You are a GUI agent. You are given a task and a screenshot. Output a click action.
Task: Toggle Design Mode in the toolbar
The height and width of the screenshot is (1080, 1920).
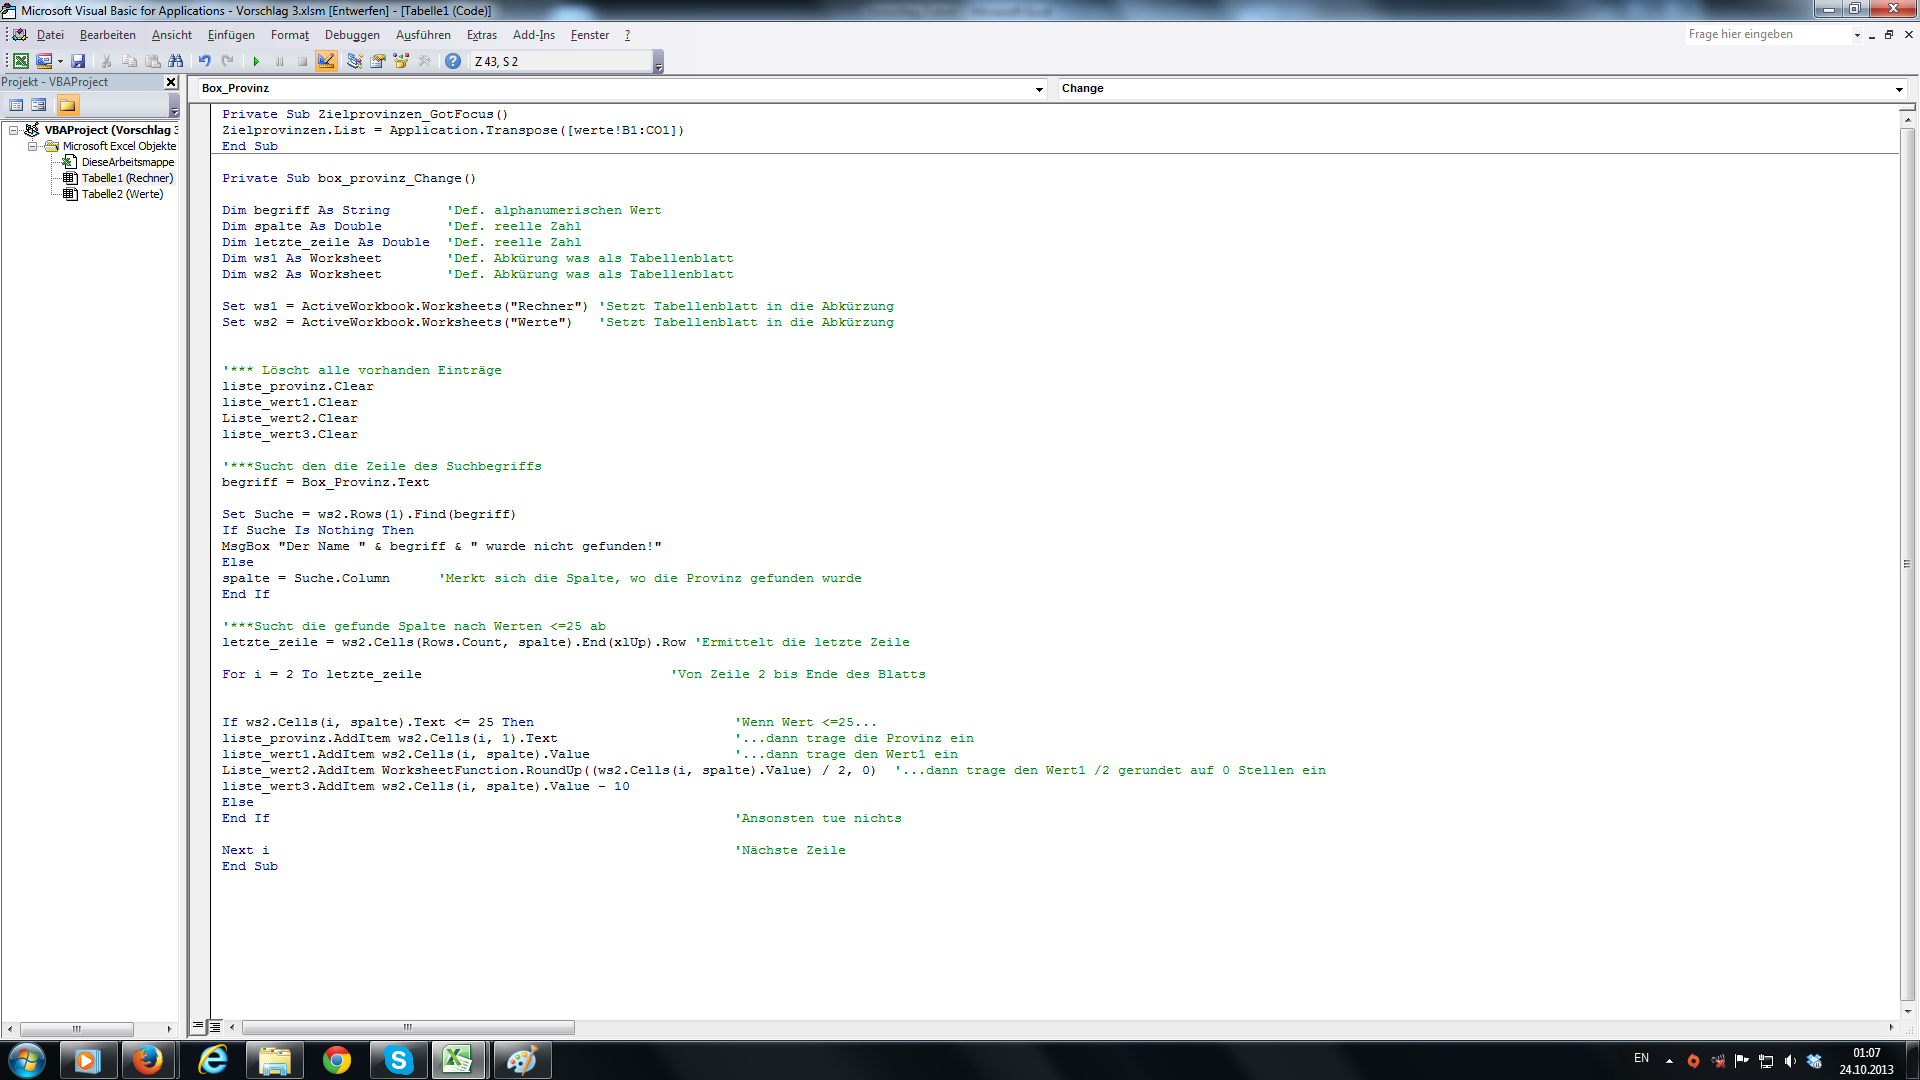click(x=326, y=61)
